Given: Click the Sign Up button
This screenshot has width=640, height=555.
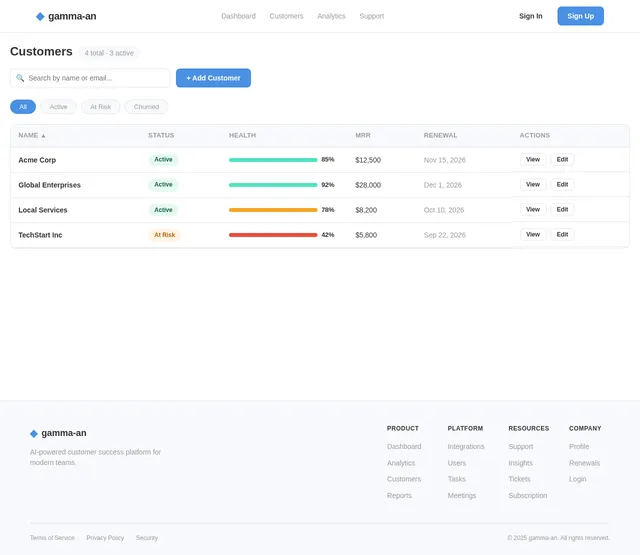Looking at the screenshot, I should (580, 16).
